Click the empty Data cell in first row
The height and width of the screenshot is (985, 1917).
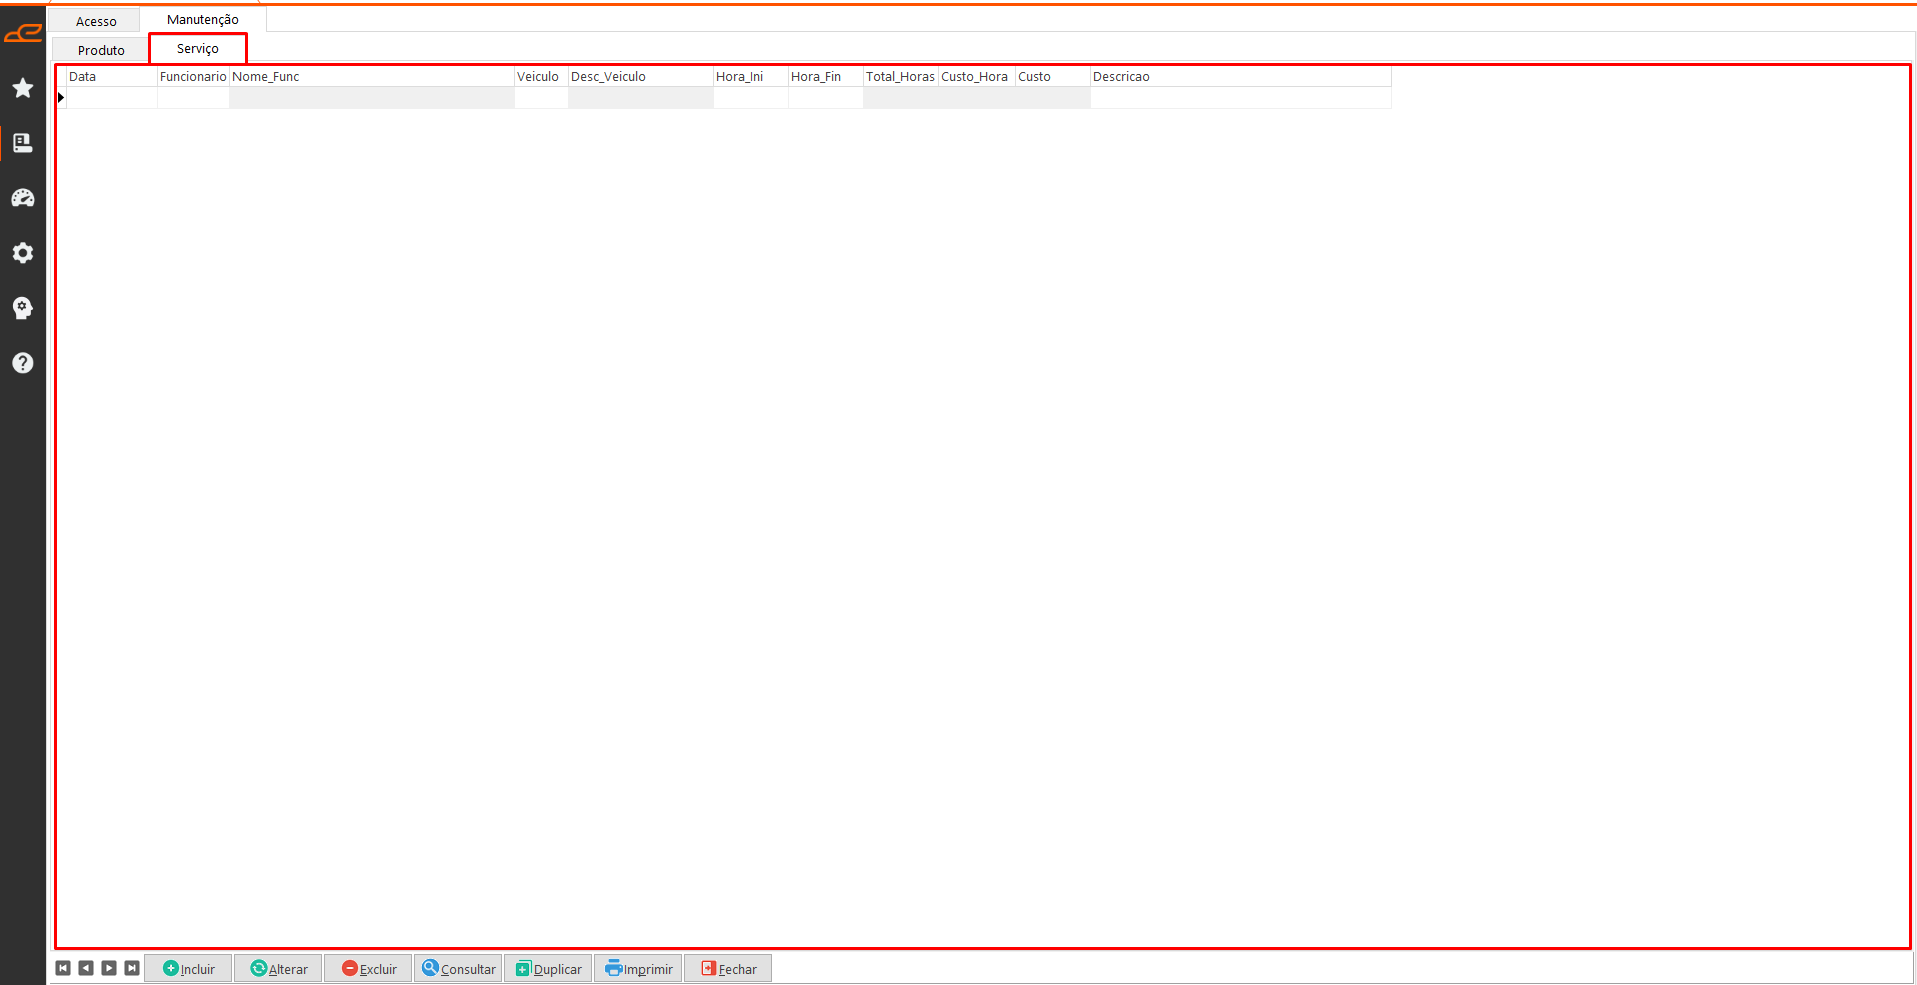(x=111, y=98)
